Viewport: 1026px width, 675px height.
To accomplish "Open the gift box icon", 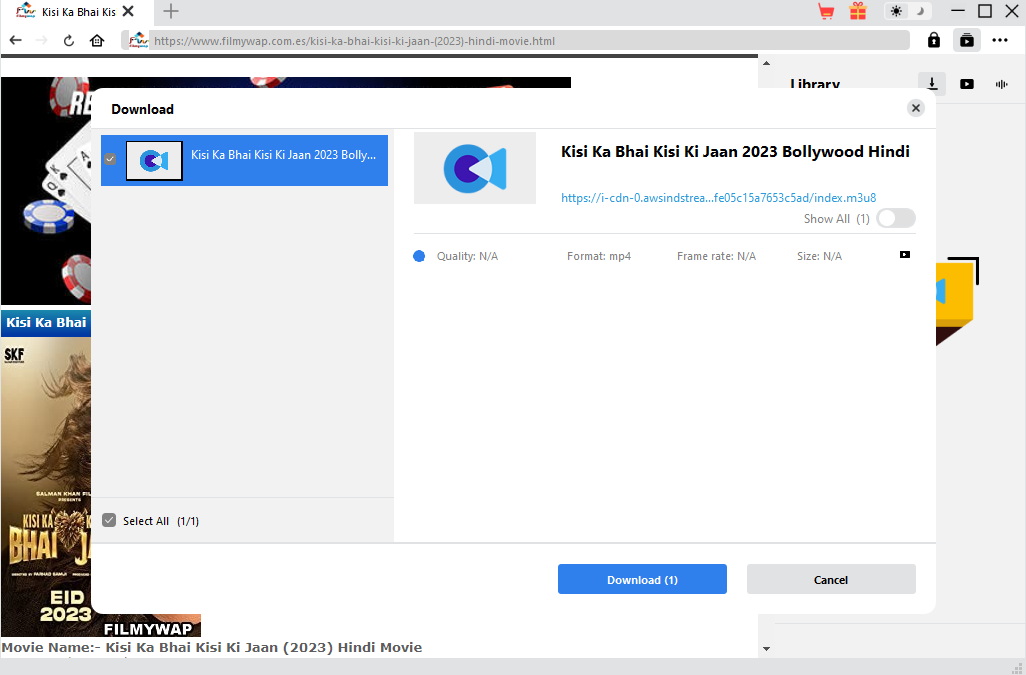I will pyautogui.click(x=858, y=11).
